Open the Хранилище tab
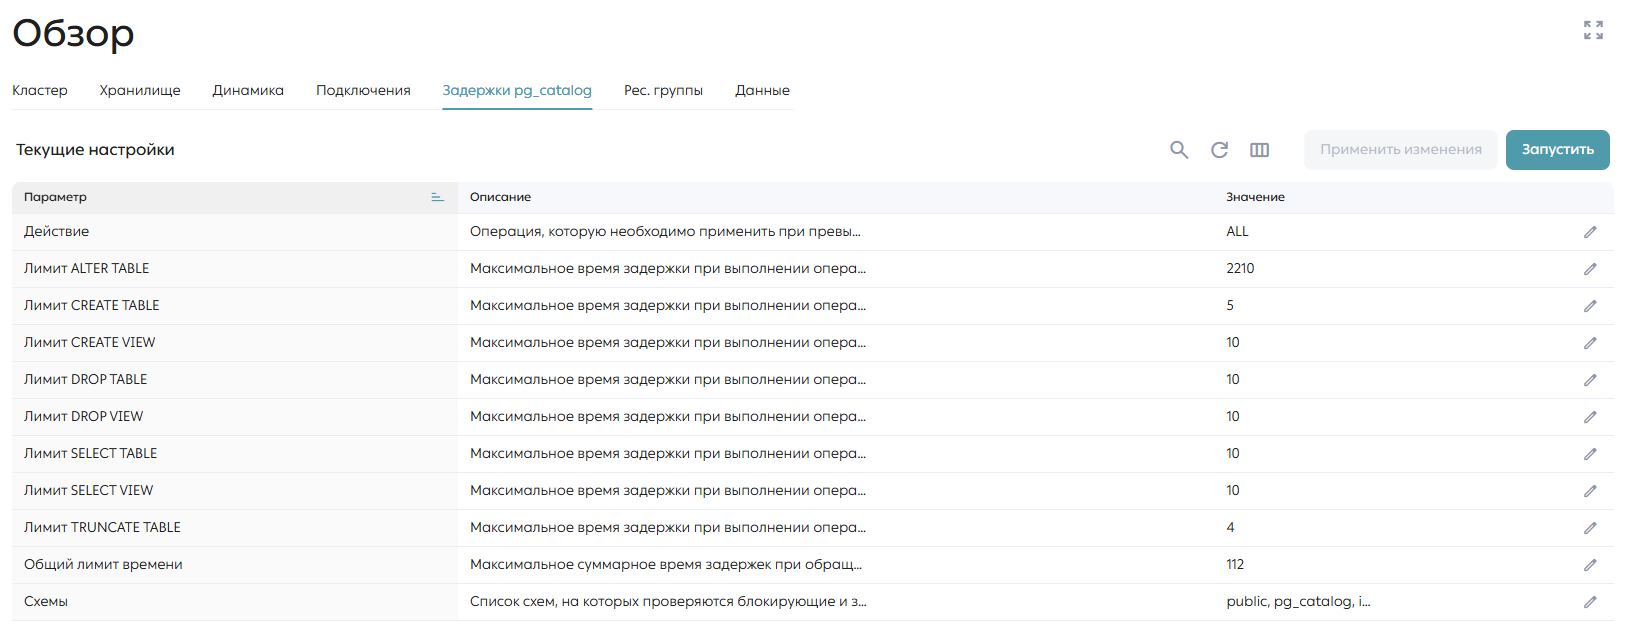Viewport: 1626px width, 630px height. [x=140, y=90]
